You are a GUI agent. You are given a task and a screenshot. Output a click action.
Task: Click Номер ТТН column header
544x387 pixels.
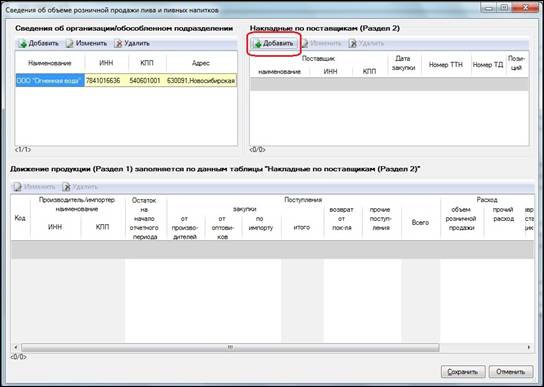coord(445,65)
